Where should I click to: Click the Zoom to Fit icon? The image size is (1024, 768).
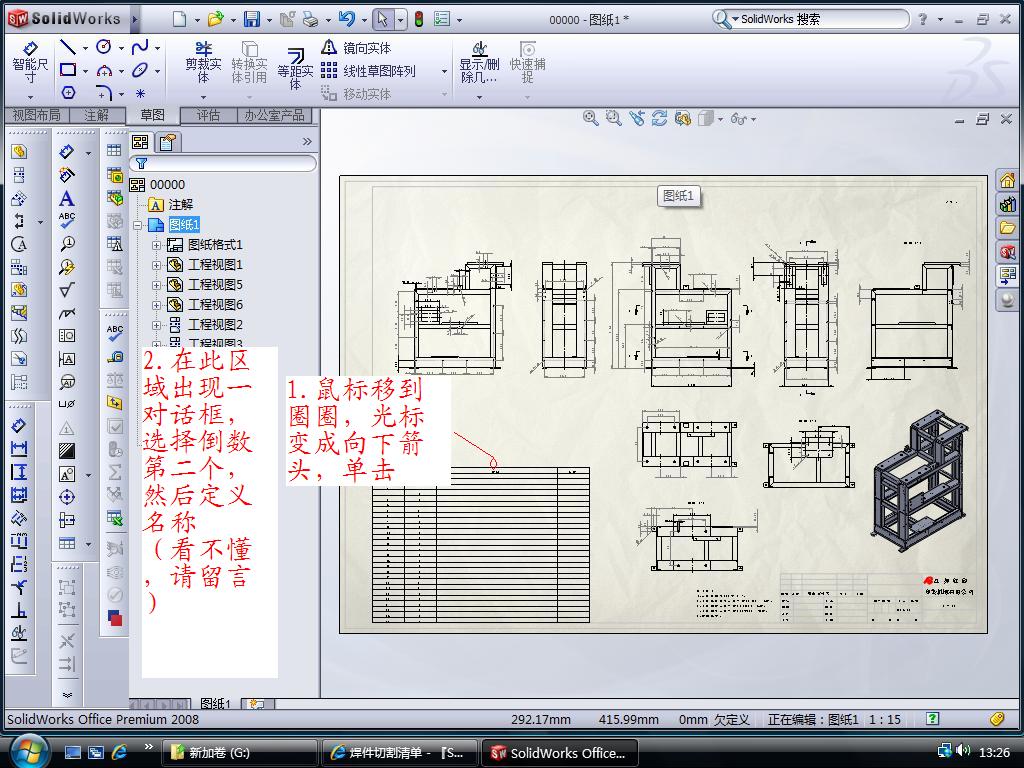pyautogui.click(x=590, y=118)
